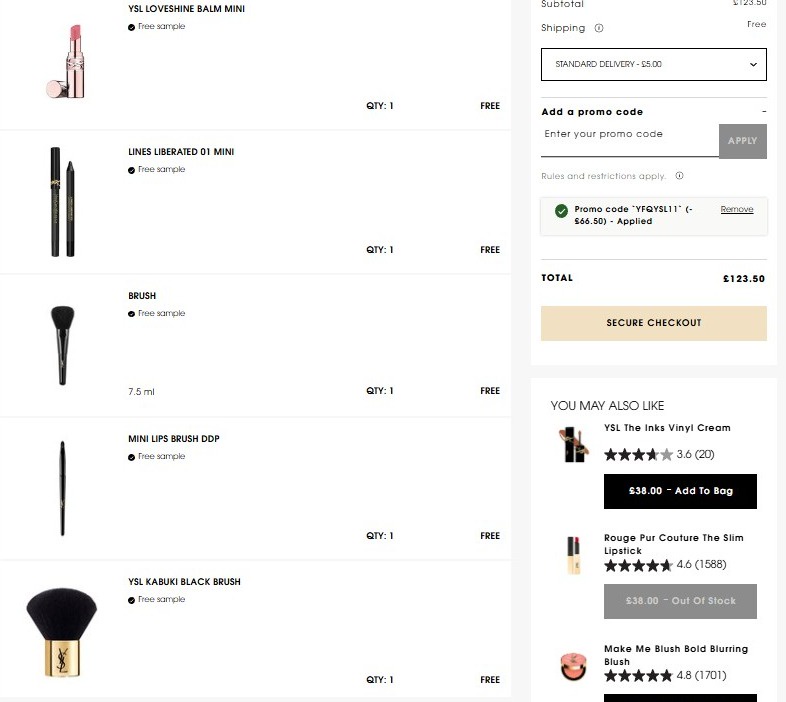This screenshot has height=702, width=786.
Task: Click the promo code input field
Action: point(629,135)
